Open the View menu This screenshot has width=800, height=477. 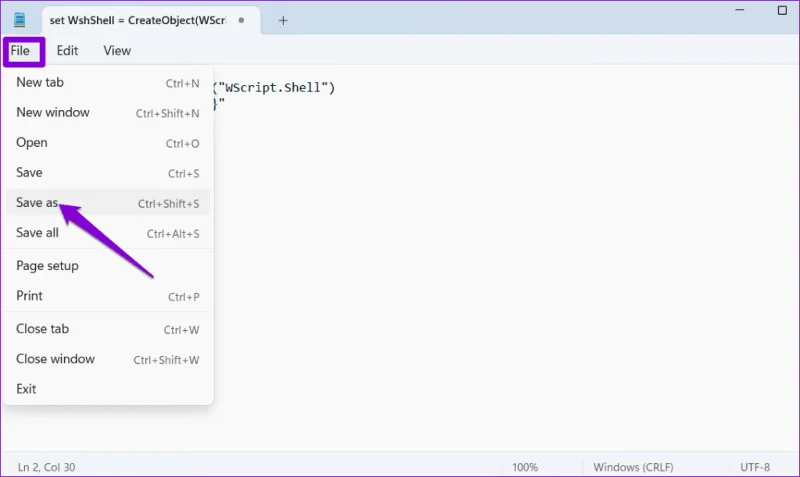pos(117,51)
